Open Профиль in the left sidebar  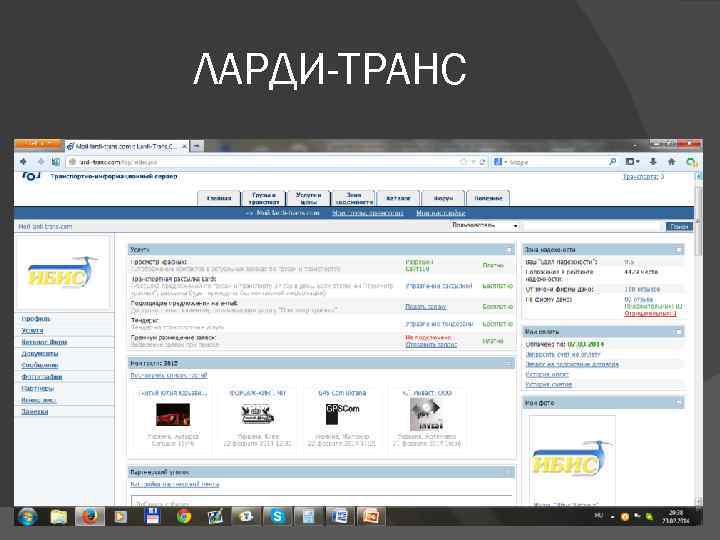pos(36,319)
